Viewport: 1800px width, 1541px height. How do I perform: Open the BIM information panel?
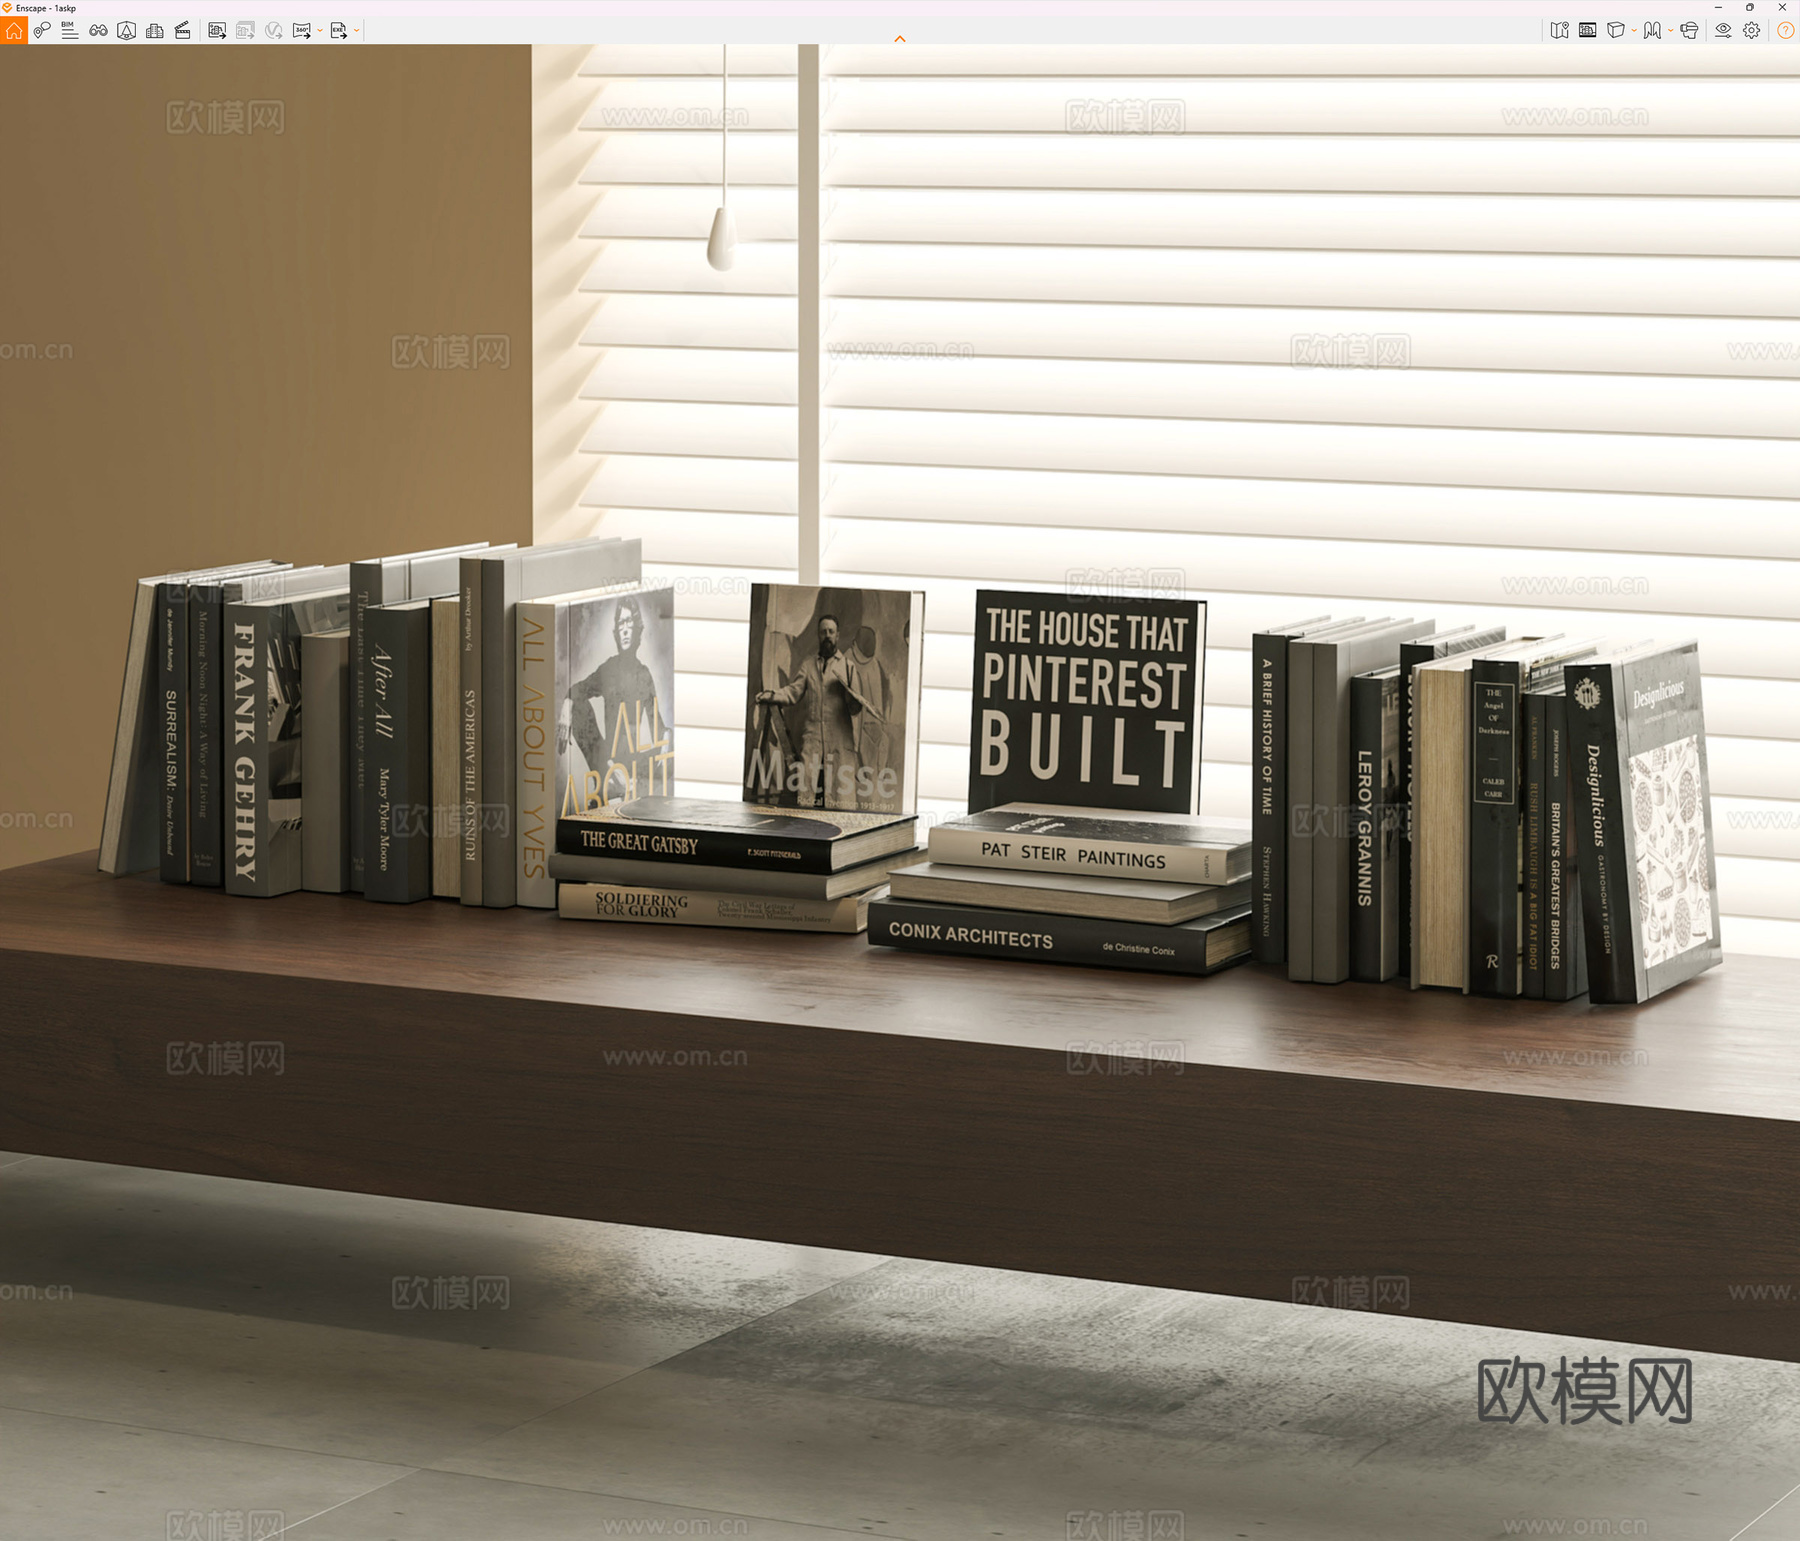coord(69,31)
